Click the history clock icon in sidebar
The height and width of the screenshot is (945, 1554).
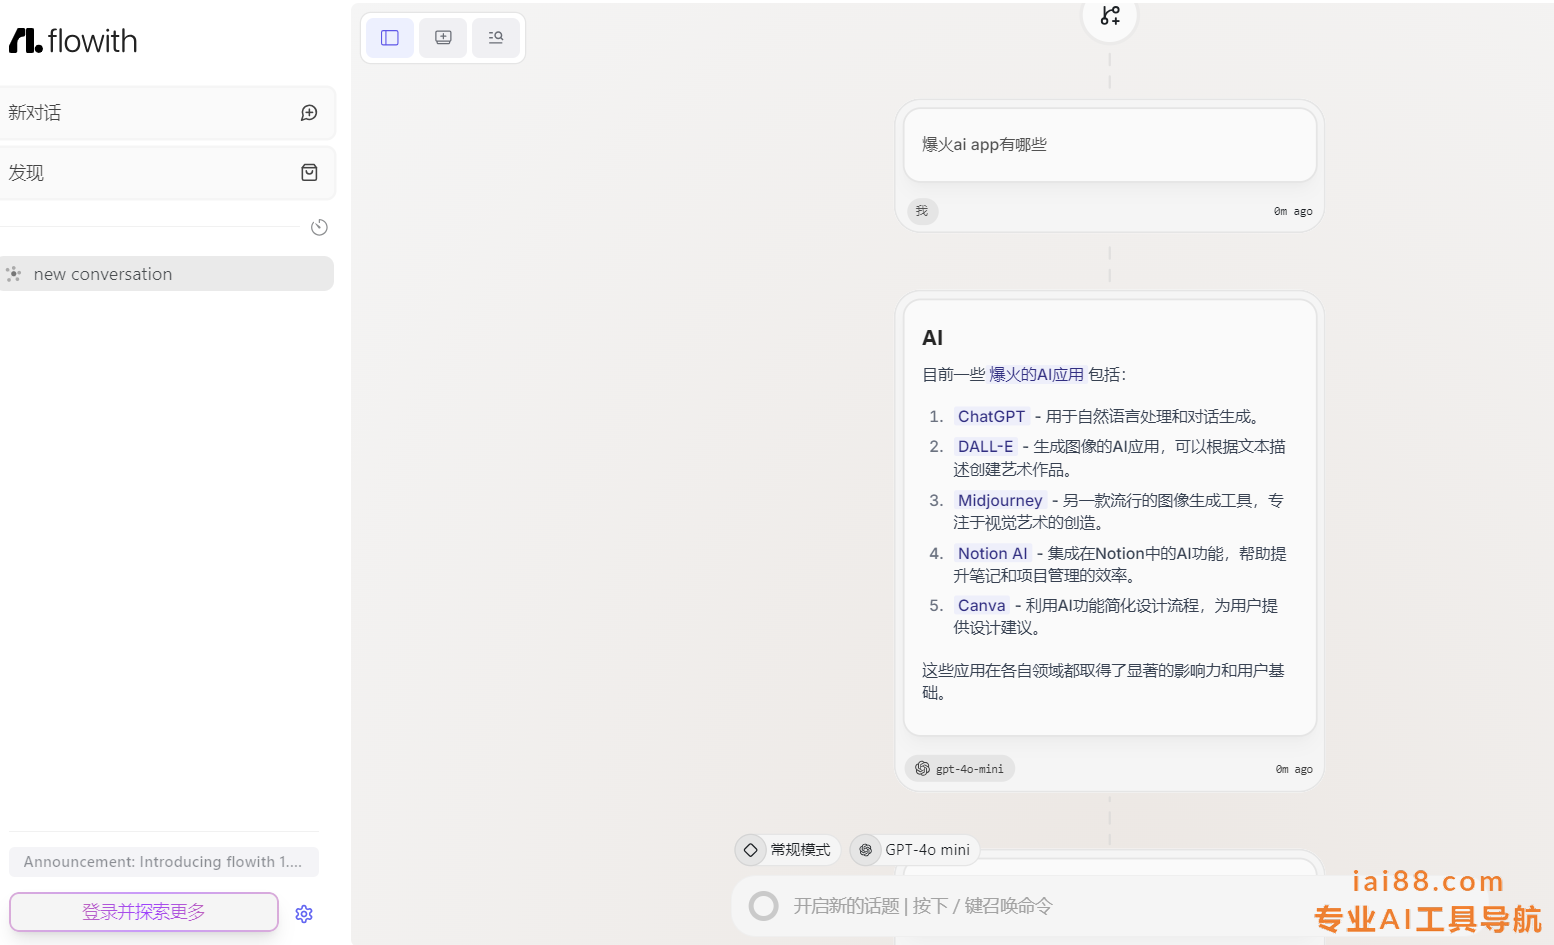[319, 227]
